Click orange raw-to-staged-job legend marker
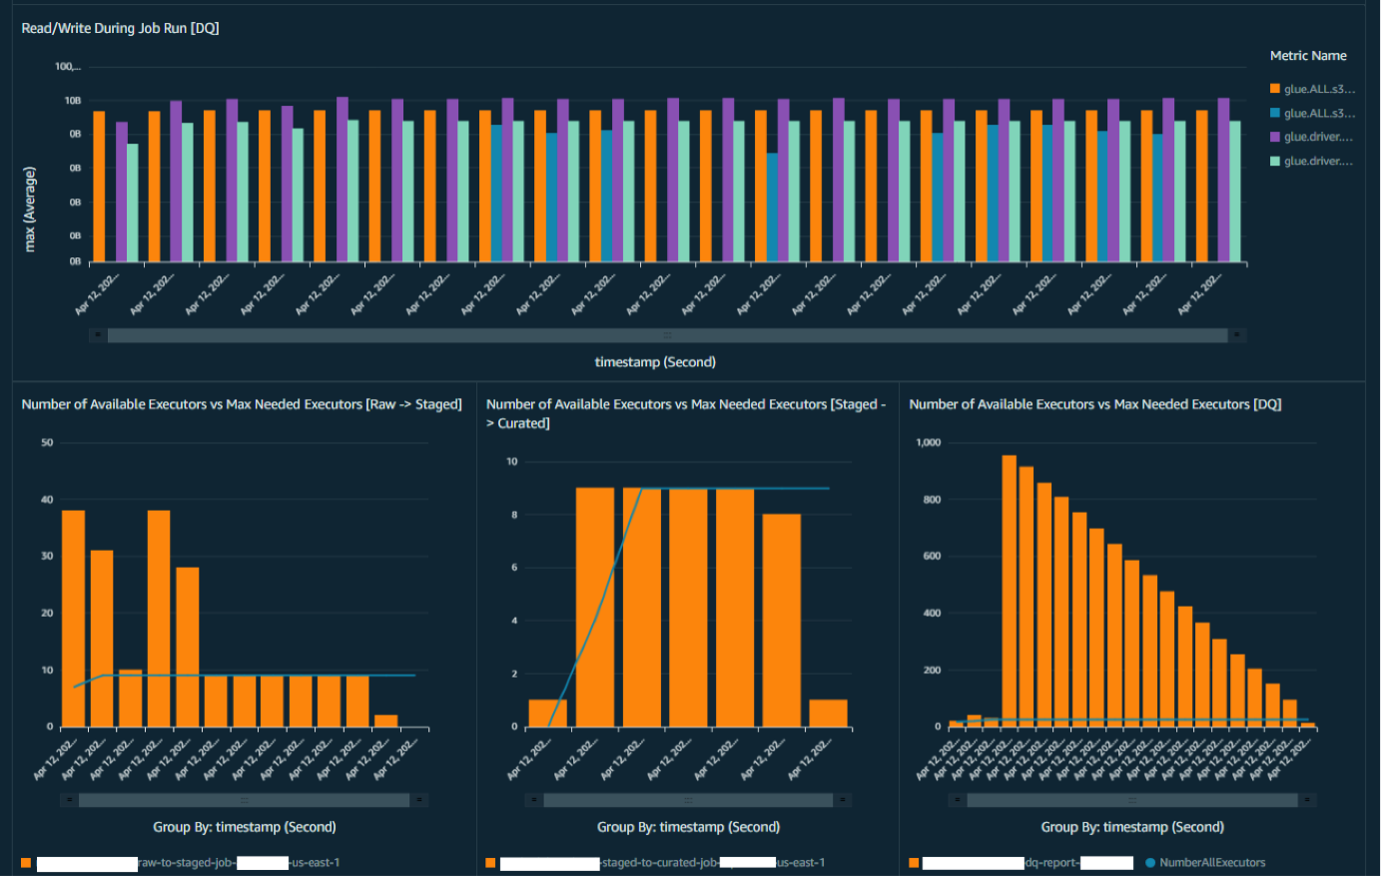The height and width of the screenshot is (880, 1384). click(26, 862)
